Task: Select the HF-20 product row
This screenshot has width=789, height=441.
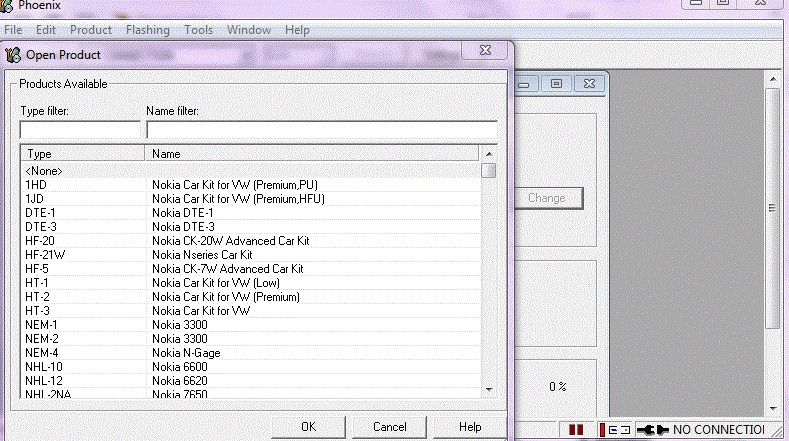Action: (251, 241)
